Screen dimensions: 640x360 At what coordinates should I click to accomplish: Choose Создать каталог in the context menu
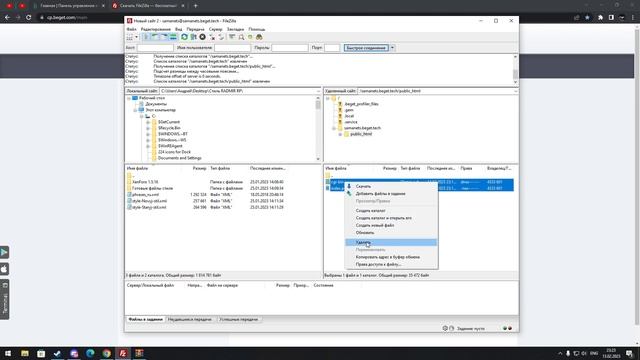[x=391, y=211]
